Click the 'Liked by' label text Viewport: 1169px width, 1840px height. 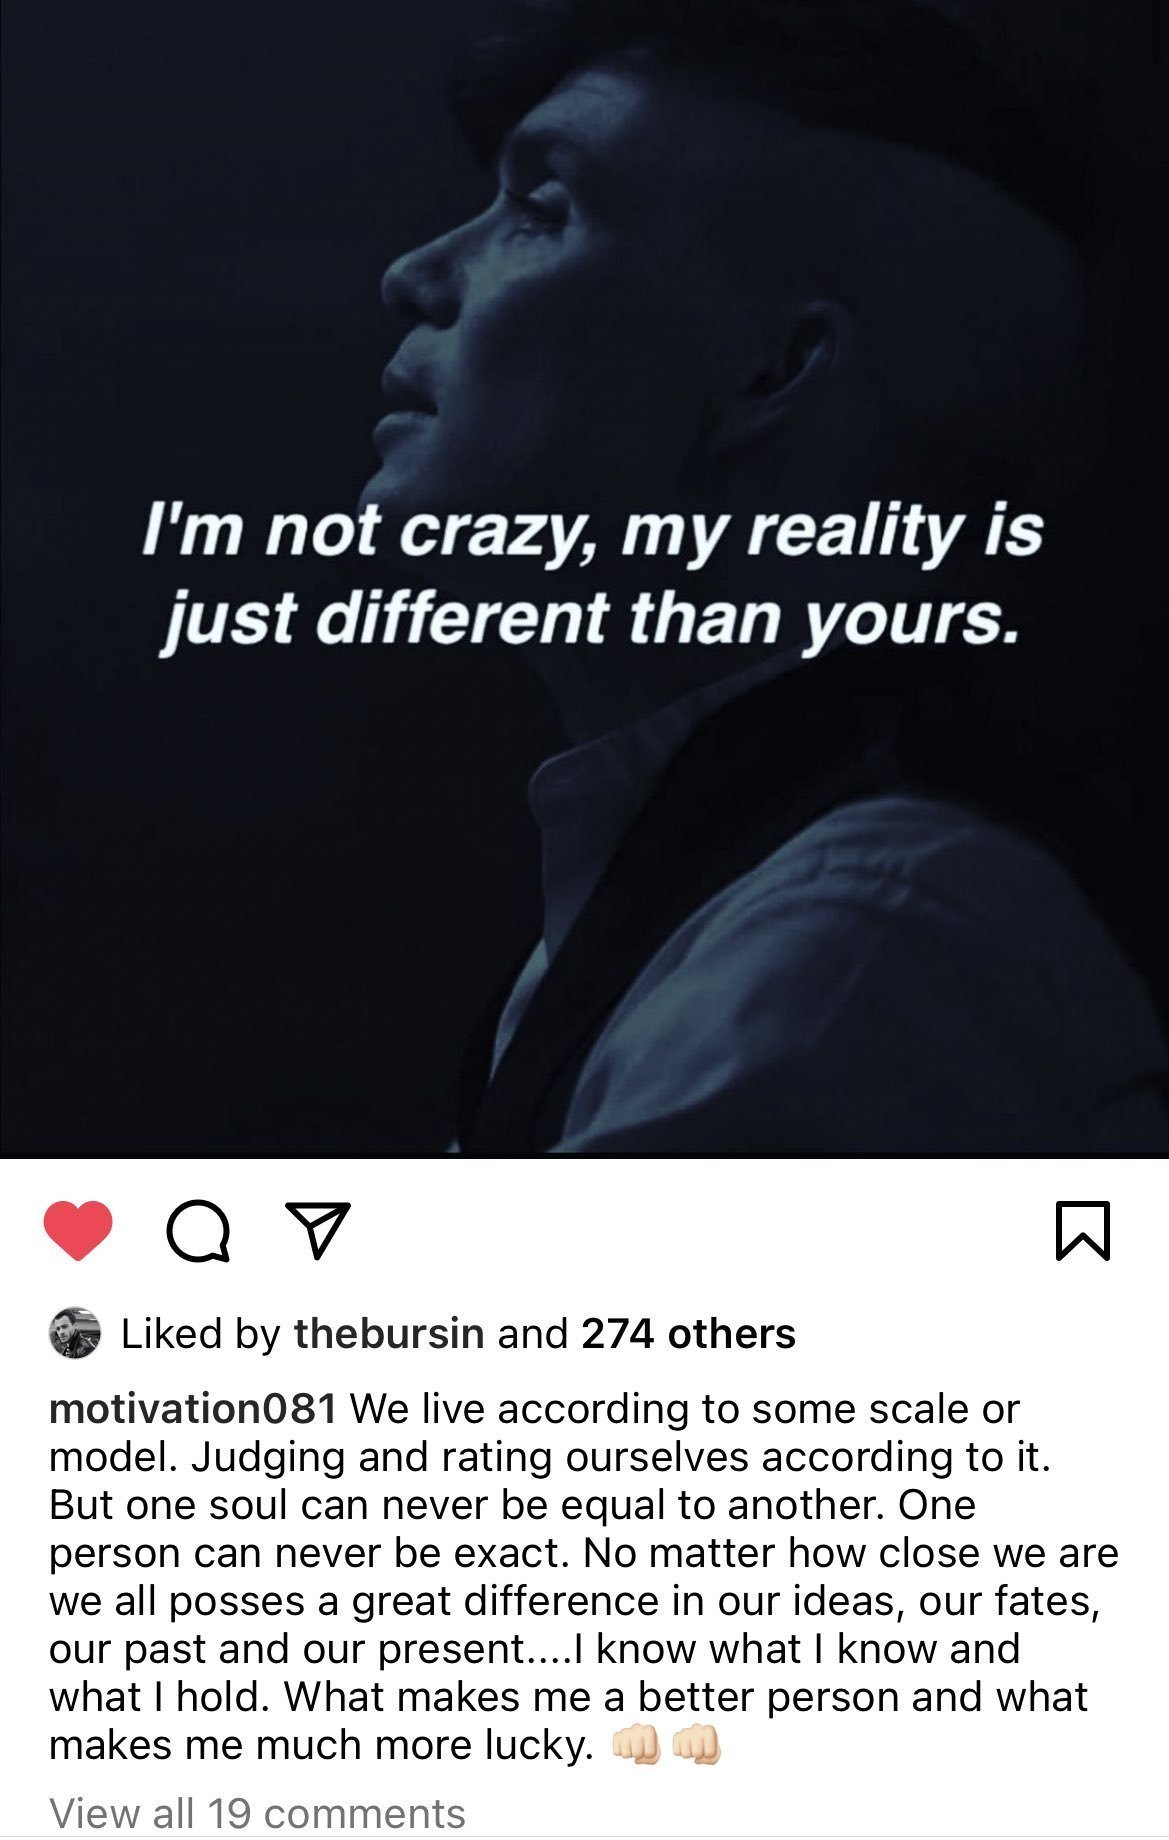200,1333
